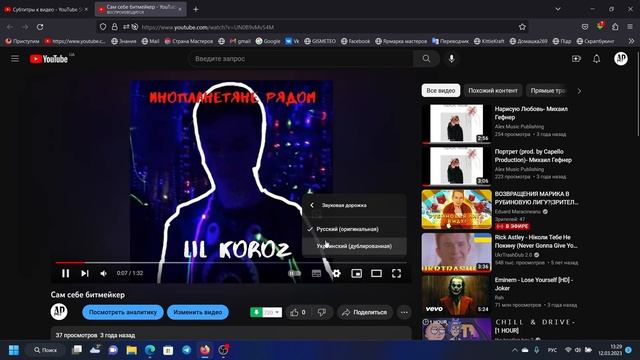Click the taskbar Поиск search box
This screenshot has height=360, width=640.
coord(46,350)
